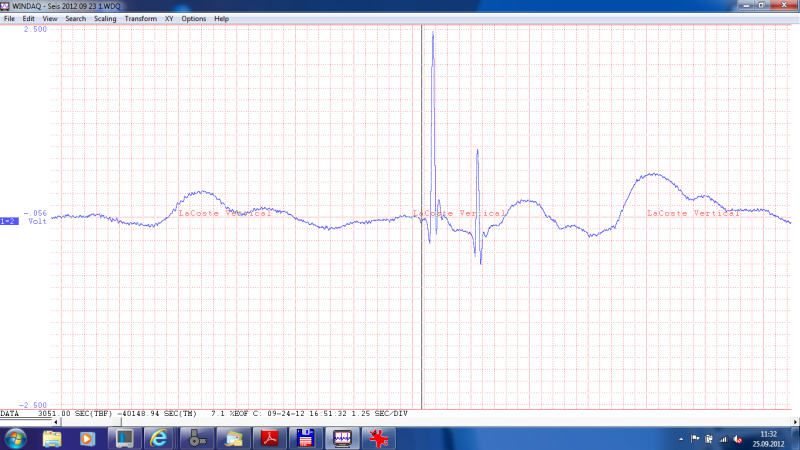The height and width of the screenshot is (450, 800).
Task: Open Windows Explorer from the taskbar
Action: 52,439
